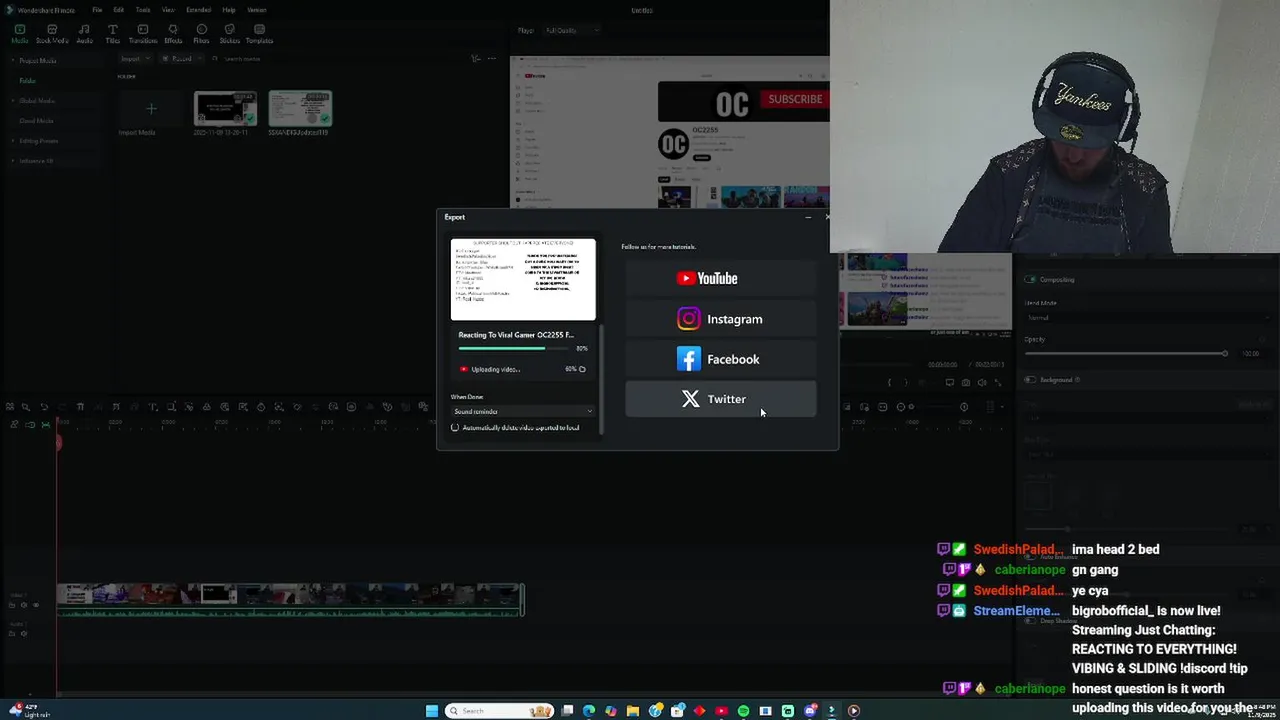Open the Twitter follow link

pyautogui.click(x=720, y=399)
